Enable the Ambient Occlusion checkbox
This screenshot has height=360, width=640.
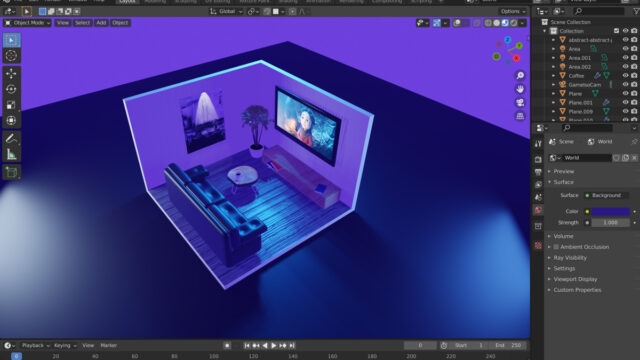click(556, 247)
